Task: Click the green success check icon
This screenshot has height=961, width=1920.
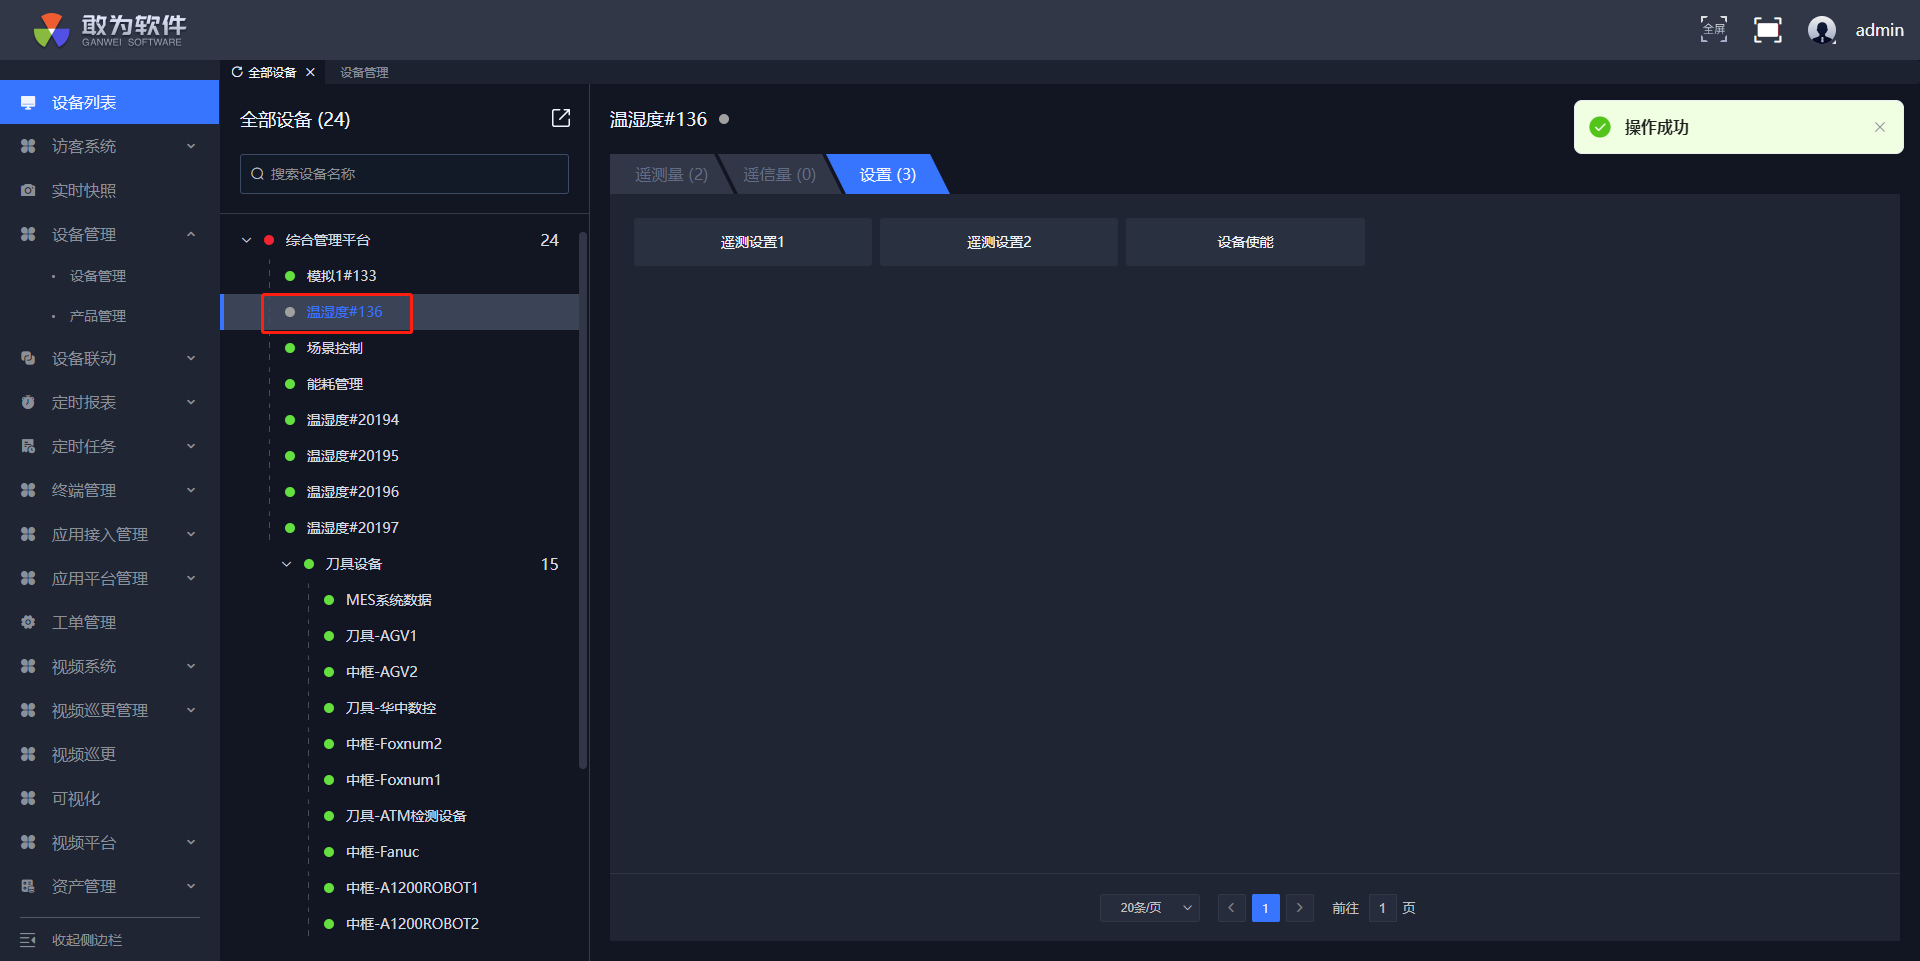Action: (x=1600, y=127)
